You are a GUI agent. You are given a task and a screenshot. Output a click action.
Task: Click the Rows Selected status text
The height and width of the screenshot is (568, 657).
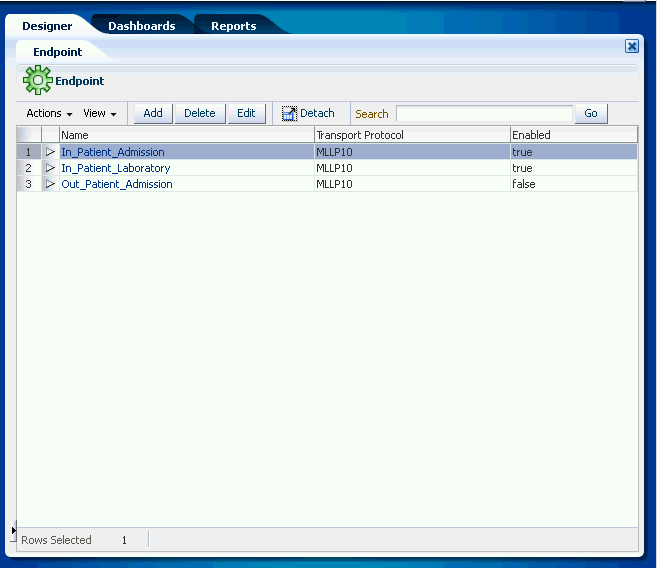(x=56, y=540)
